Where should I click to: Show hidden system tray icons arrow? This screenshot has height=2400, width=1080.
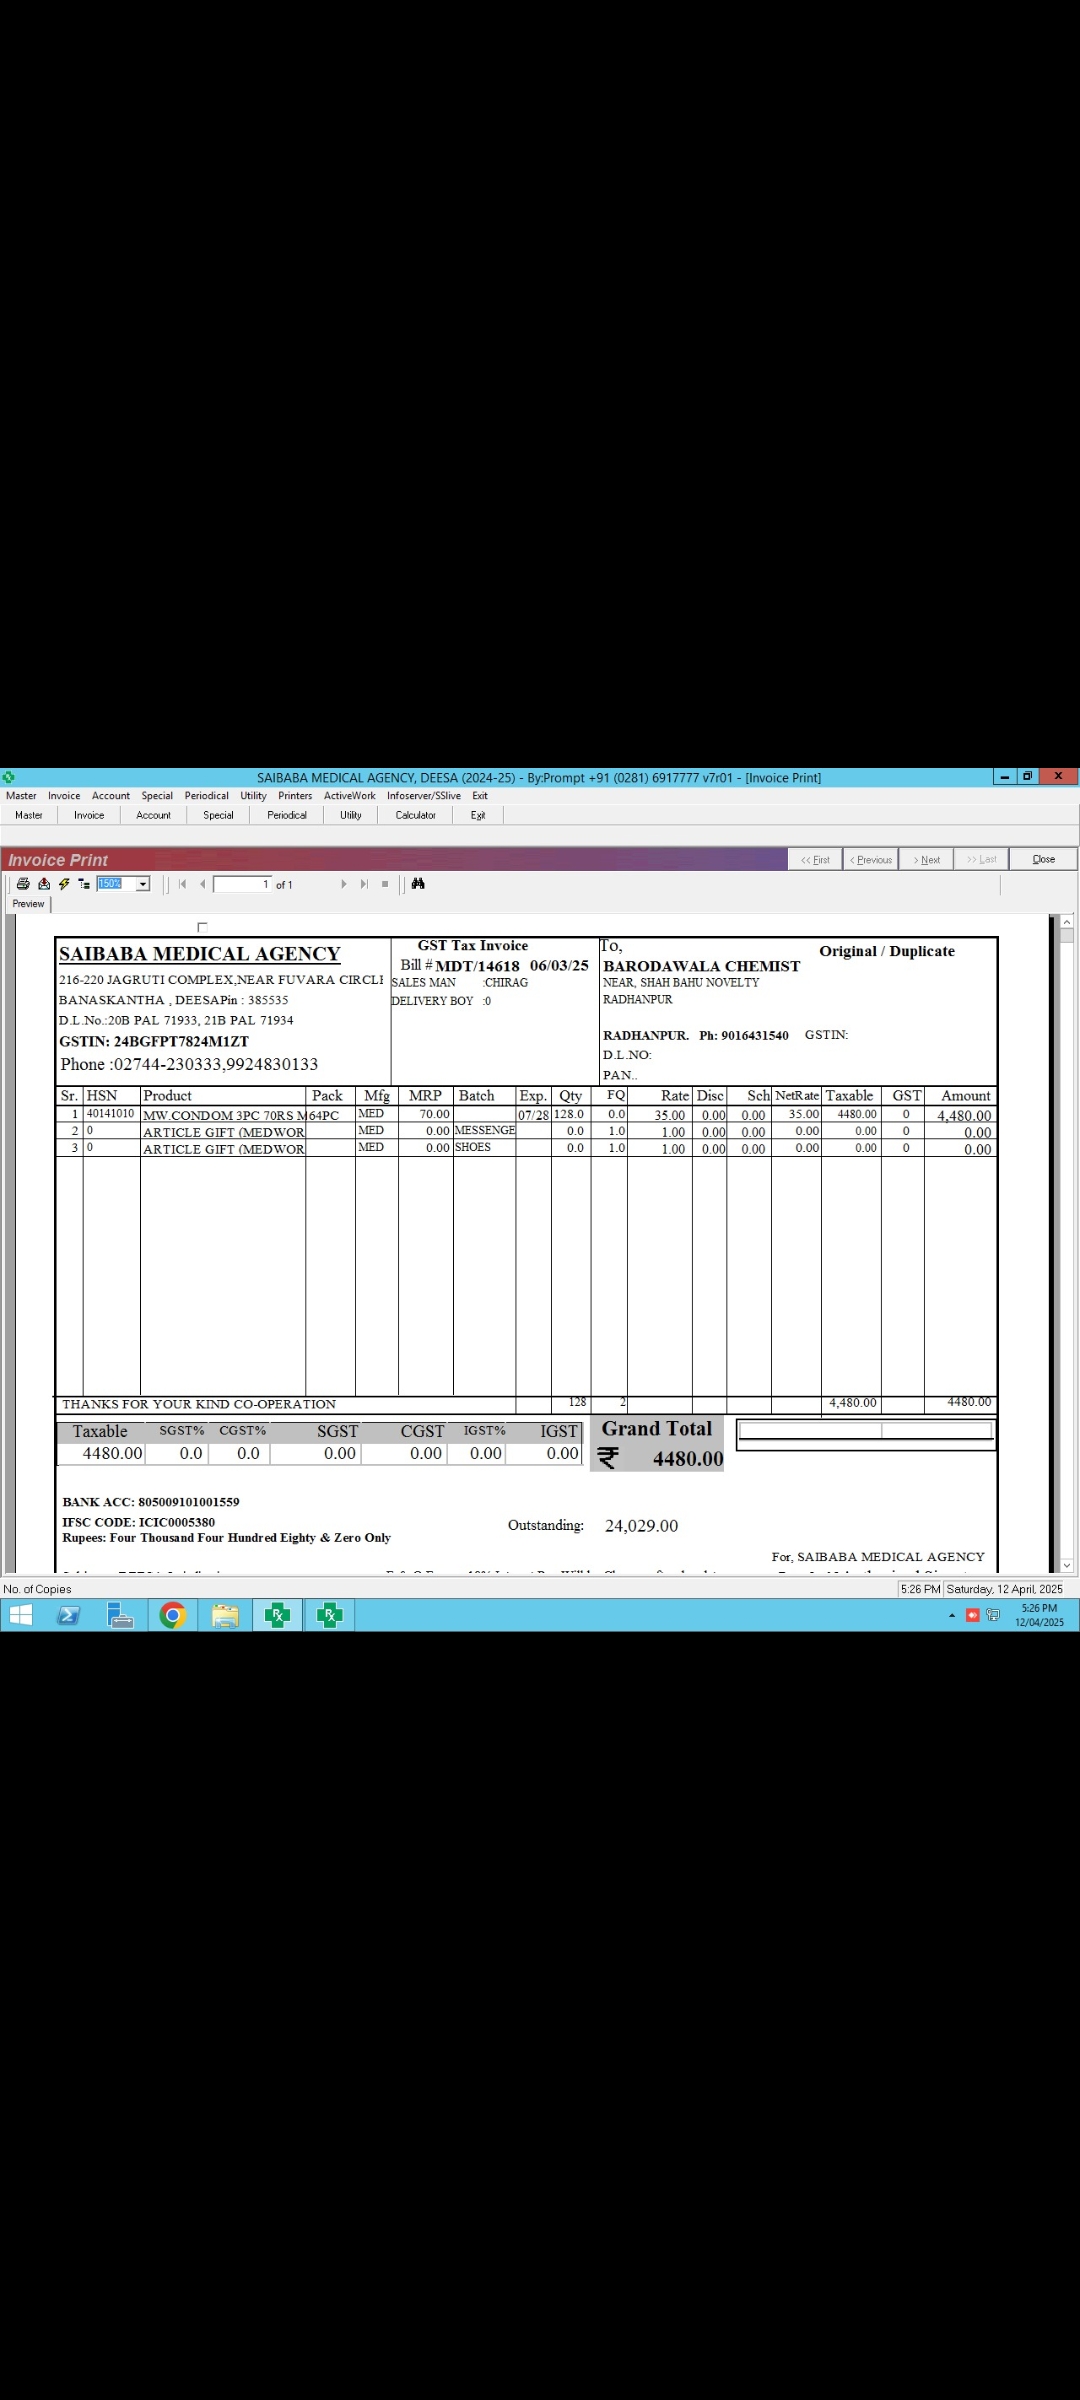point(951,1616)
